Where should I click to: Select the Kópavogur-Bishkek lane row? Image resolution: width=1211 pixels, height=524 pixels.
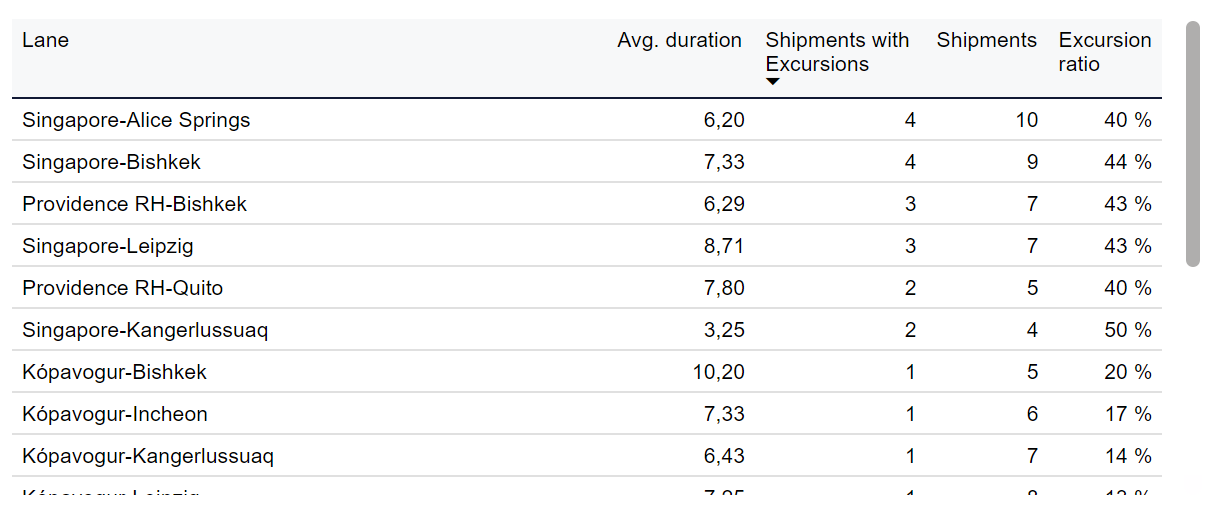(587, 372)
